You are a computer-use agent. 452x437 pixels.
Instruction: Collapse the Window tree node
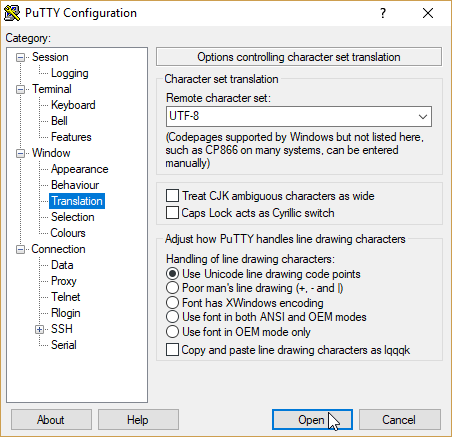pyautogui.click(x=21, y=154)
